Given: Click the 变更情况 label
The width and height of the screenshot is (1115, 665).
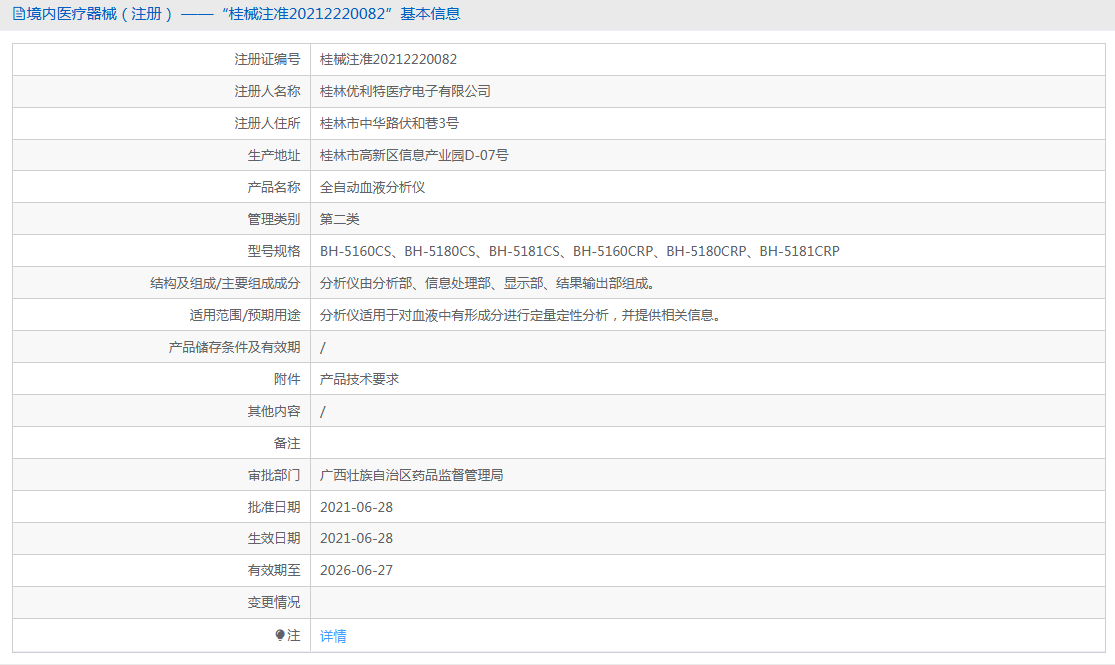Looking at the screenshot, I should click(x=274, y=602).
